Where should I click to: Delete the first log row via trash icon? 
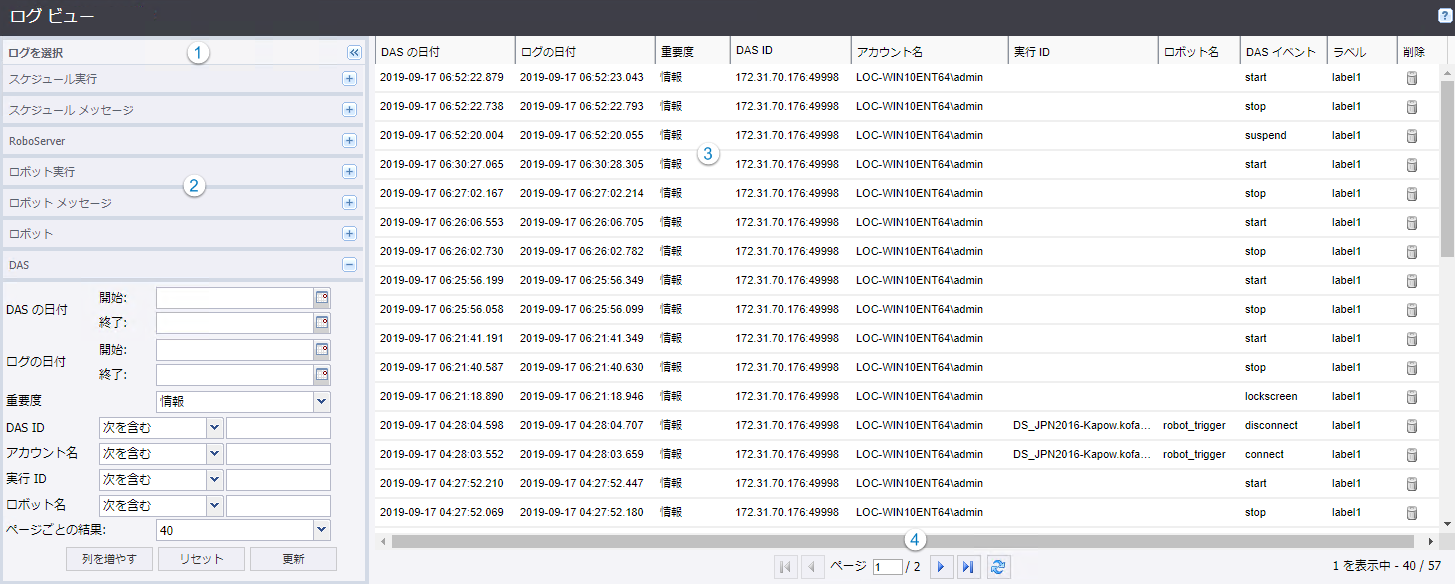coord(1412,78)
